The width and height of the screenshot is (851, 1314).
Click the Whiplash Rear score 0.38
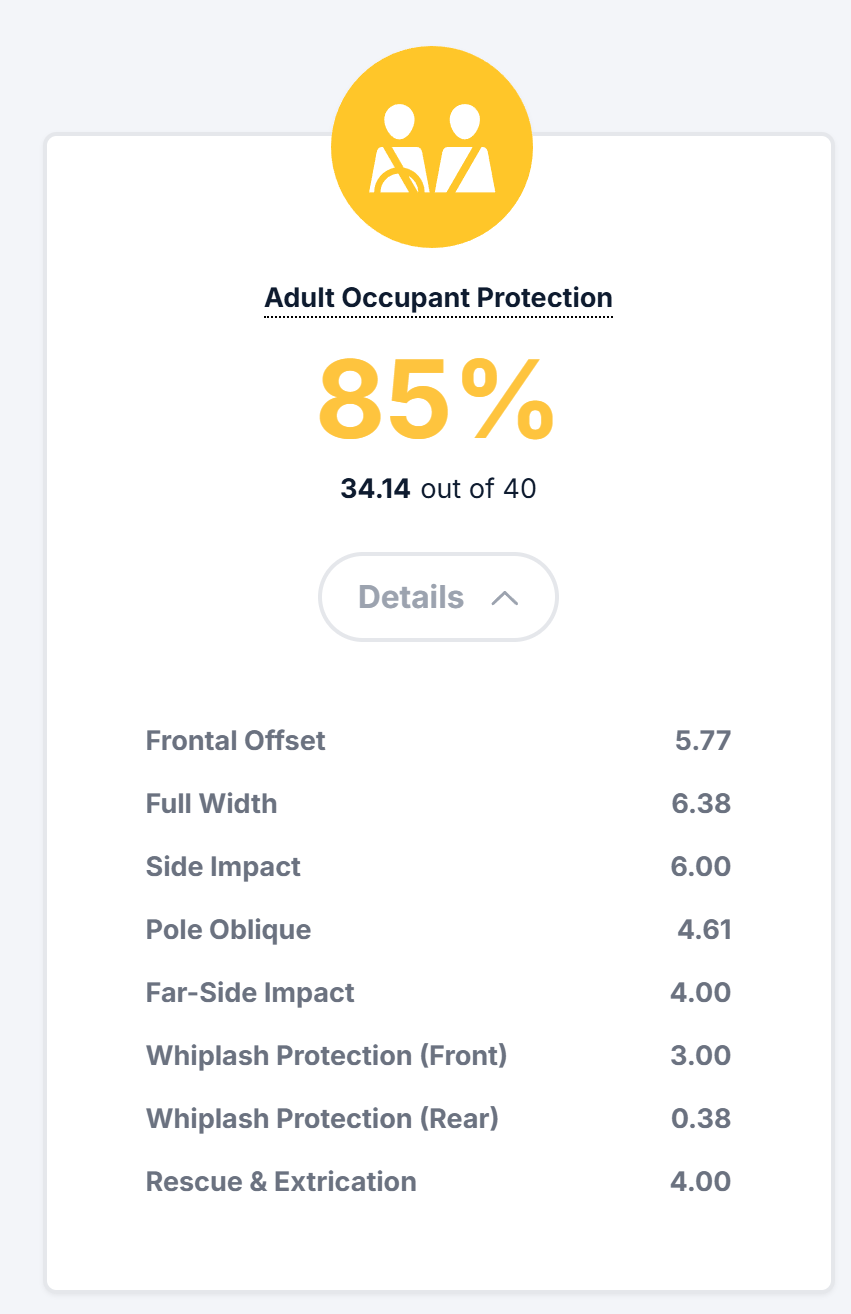click(701, 1119)
